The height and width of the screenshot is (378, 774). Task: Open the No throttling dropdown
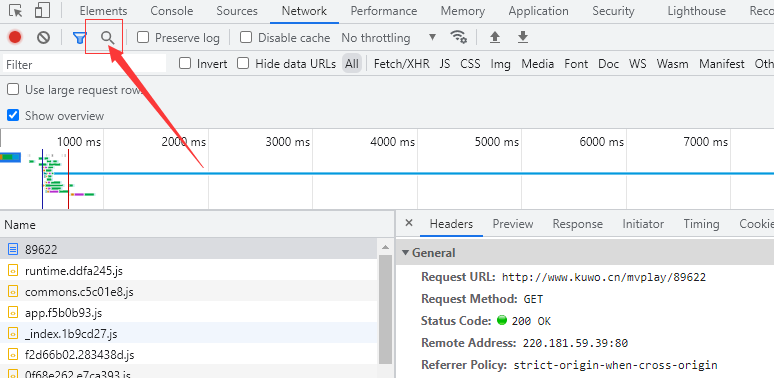click(x=389, y=38)
